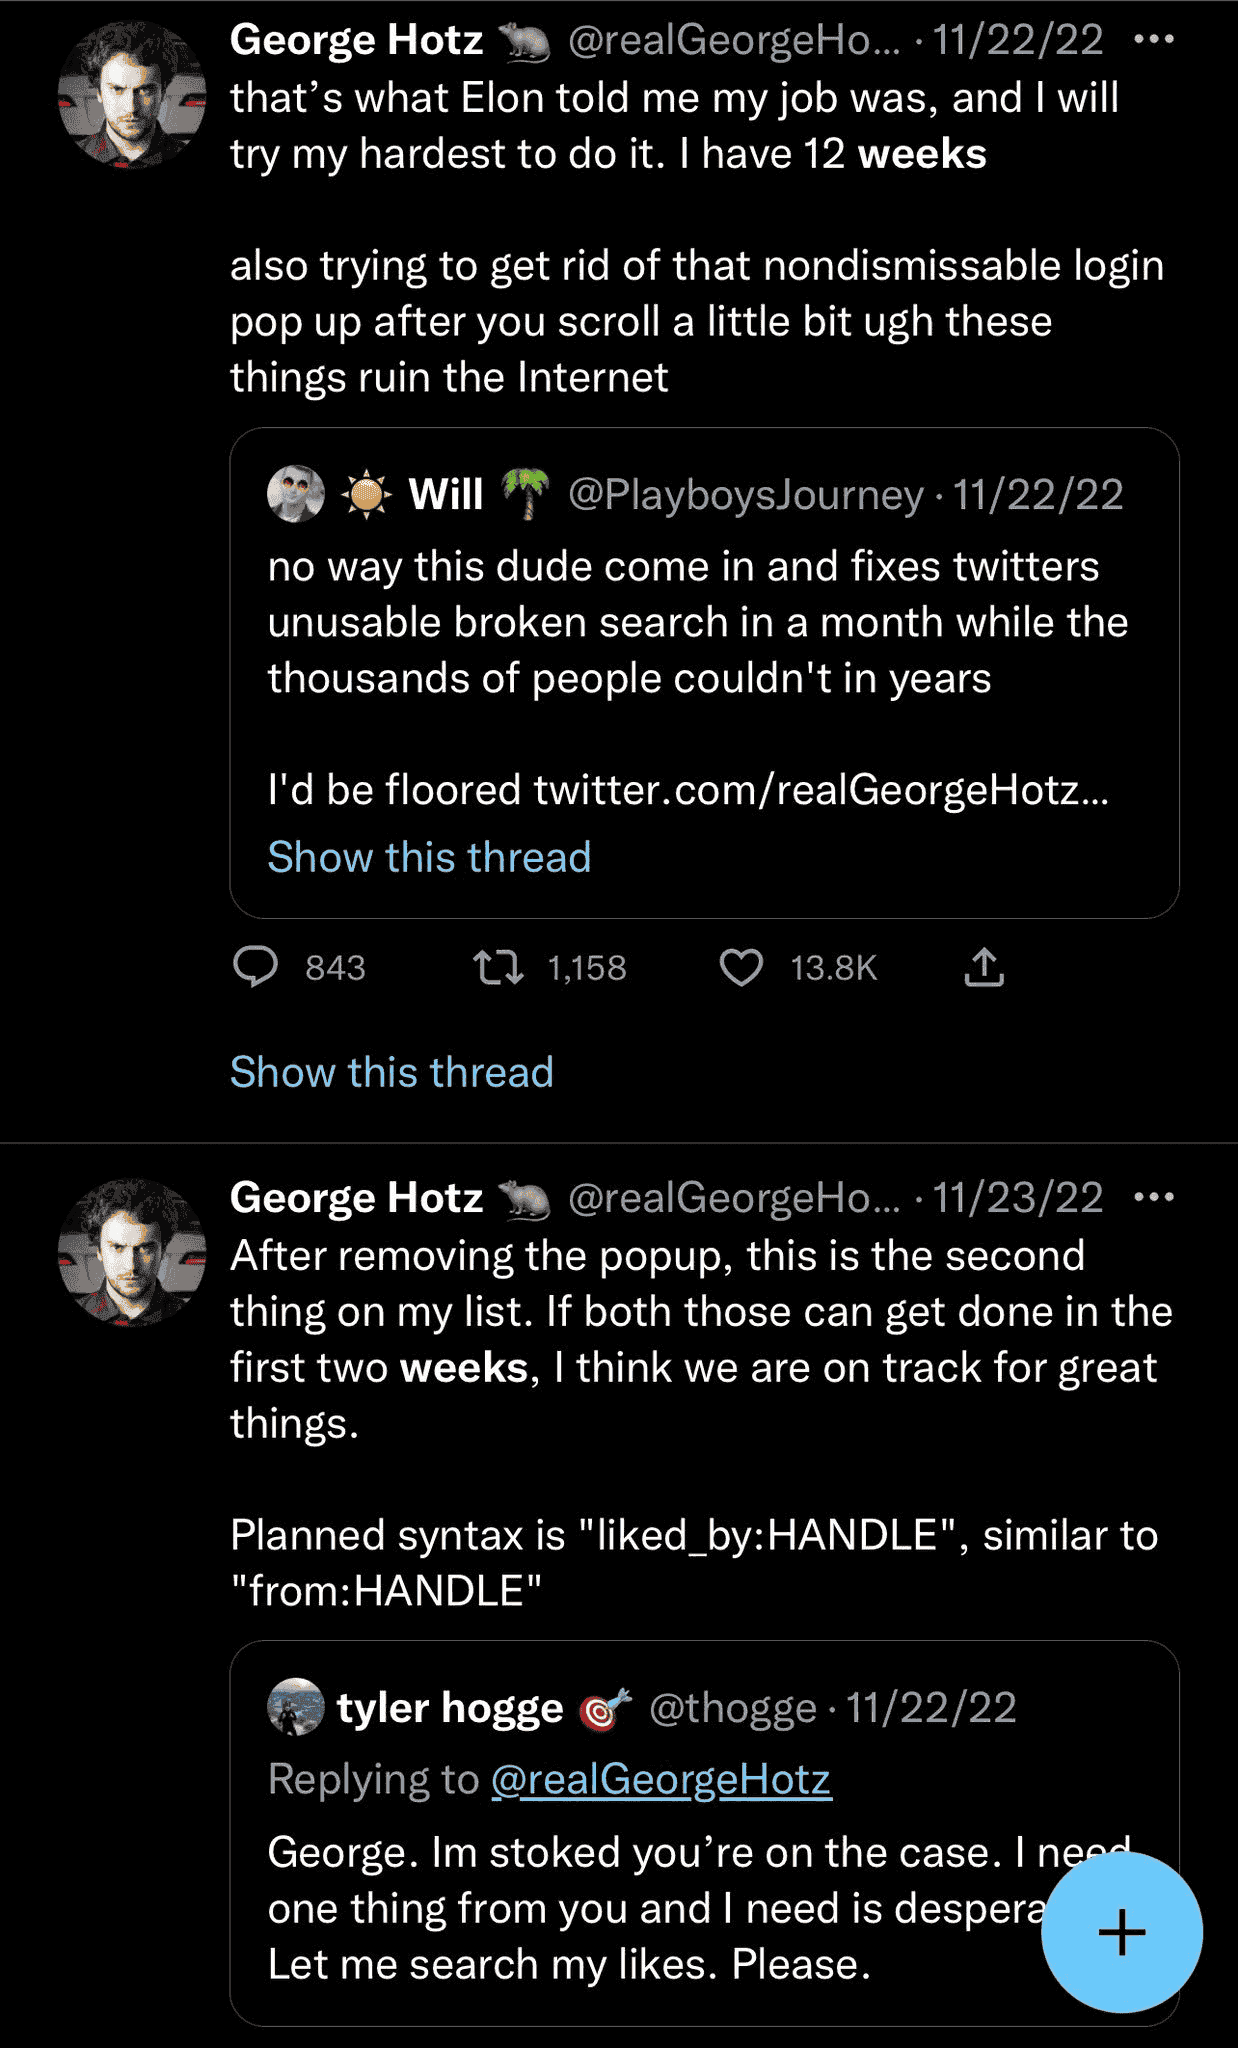Tap @PlayboysJourney handle in quoted tweet
This screenshot has height=2048, width=1238.
pyautogui.click(x=745, y=495)
